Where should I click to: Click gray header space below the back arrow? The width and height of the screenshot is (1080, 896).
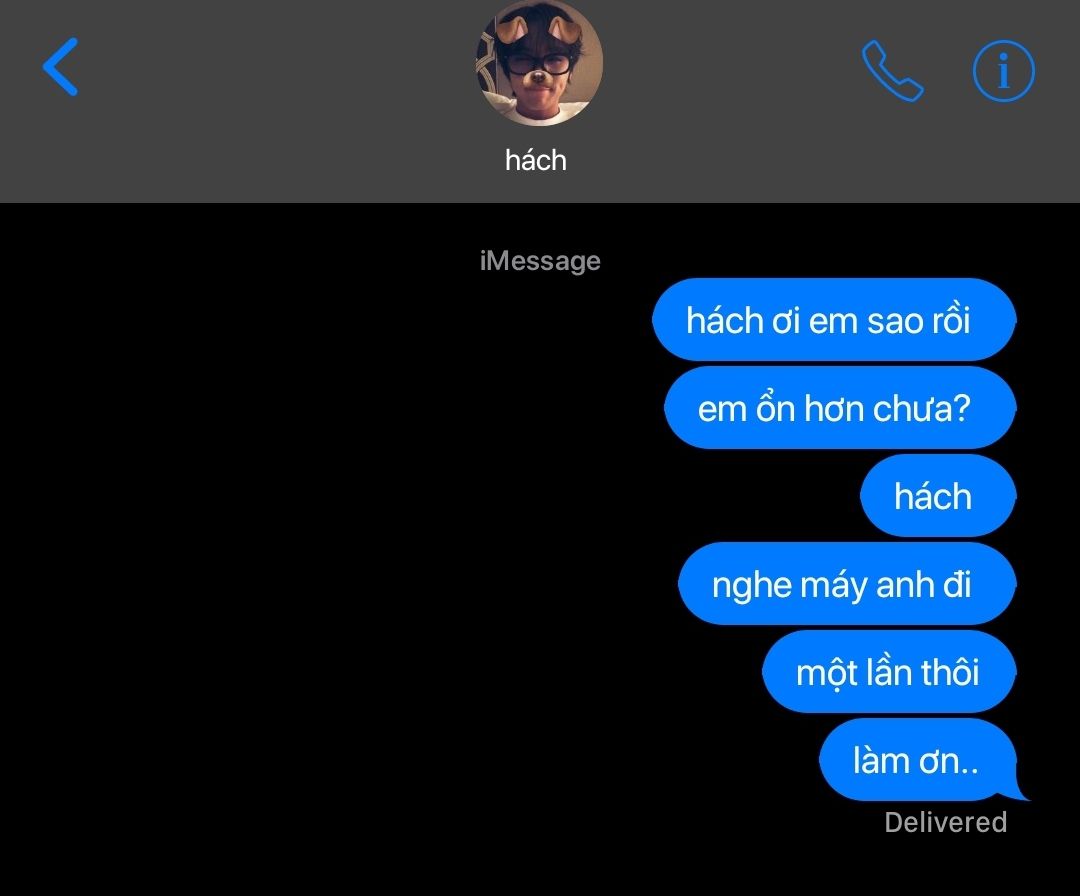(x=61, y=152)
